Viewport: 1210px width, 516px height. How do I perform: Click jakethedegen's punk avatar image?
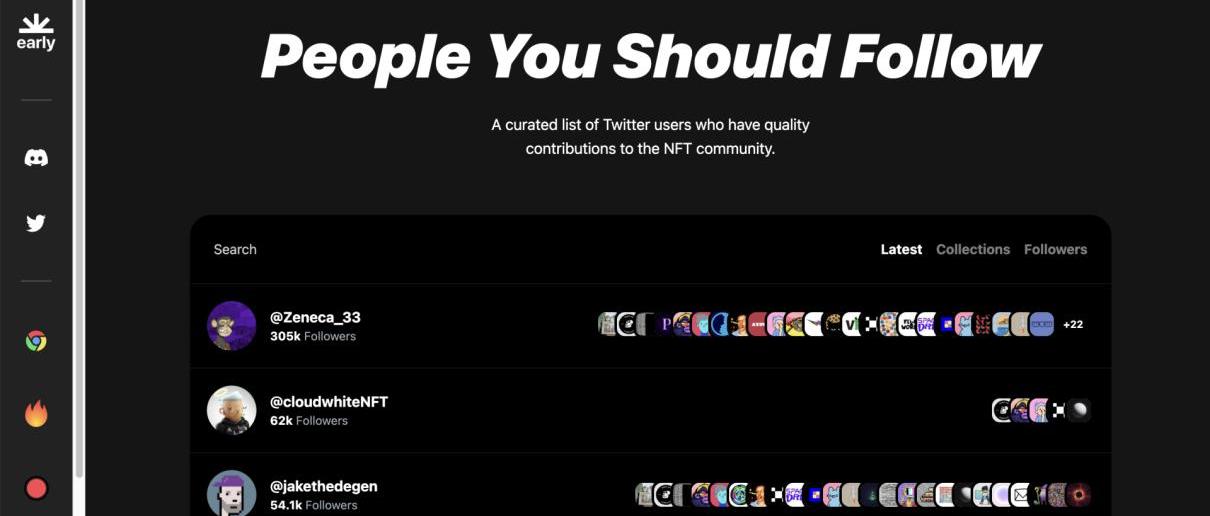[x=232, y=493]
